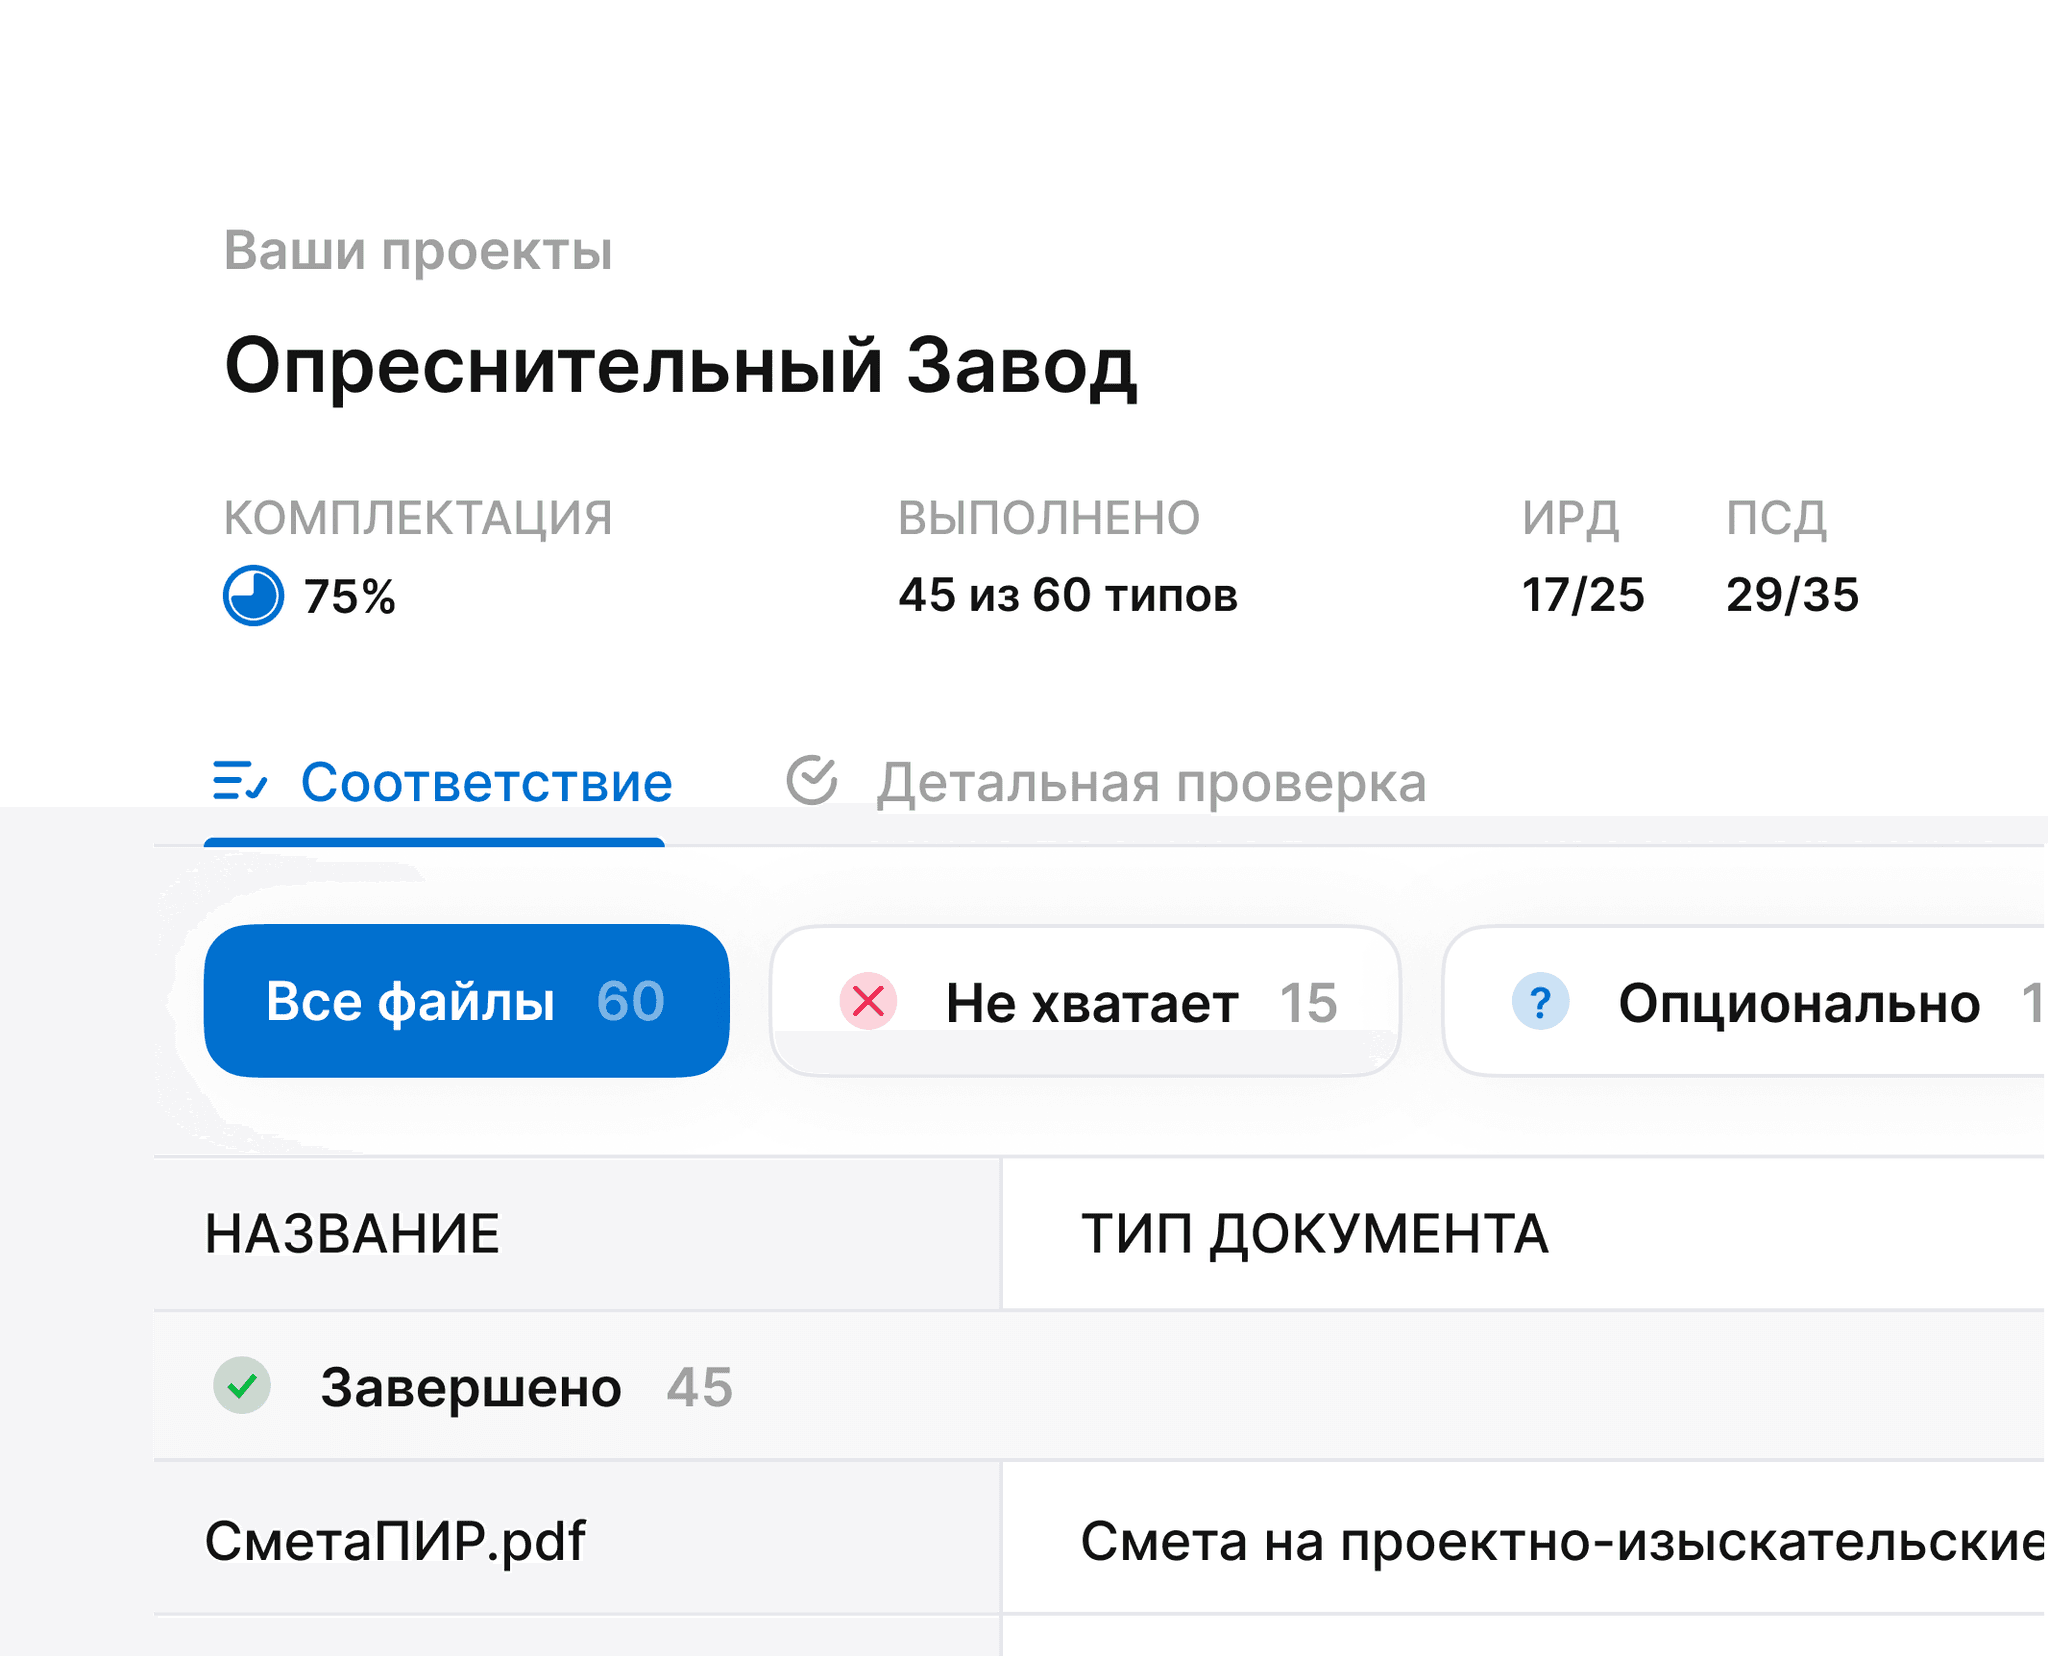
Task: Click the ИРД 17/25 counter
Action: (x=1582, y=595)
